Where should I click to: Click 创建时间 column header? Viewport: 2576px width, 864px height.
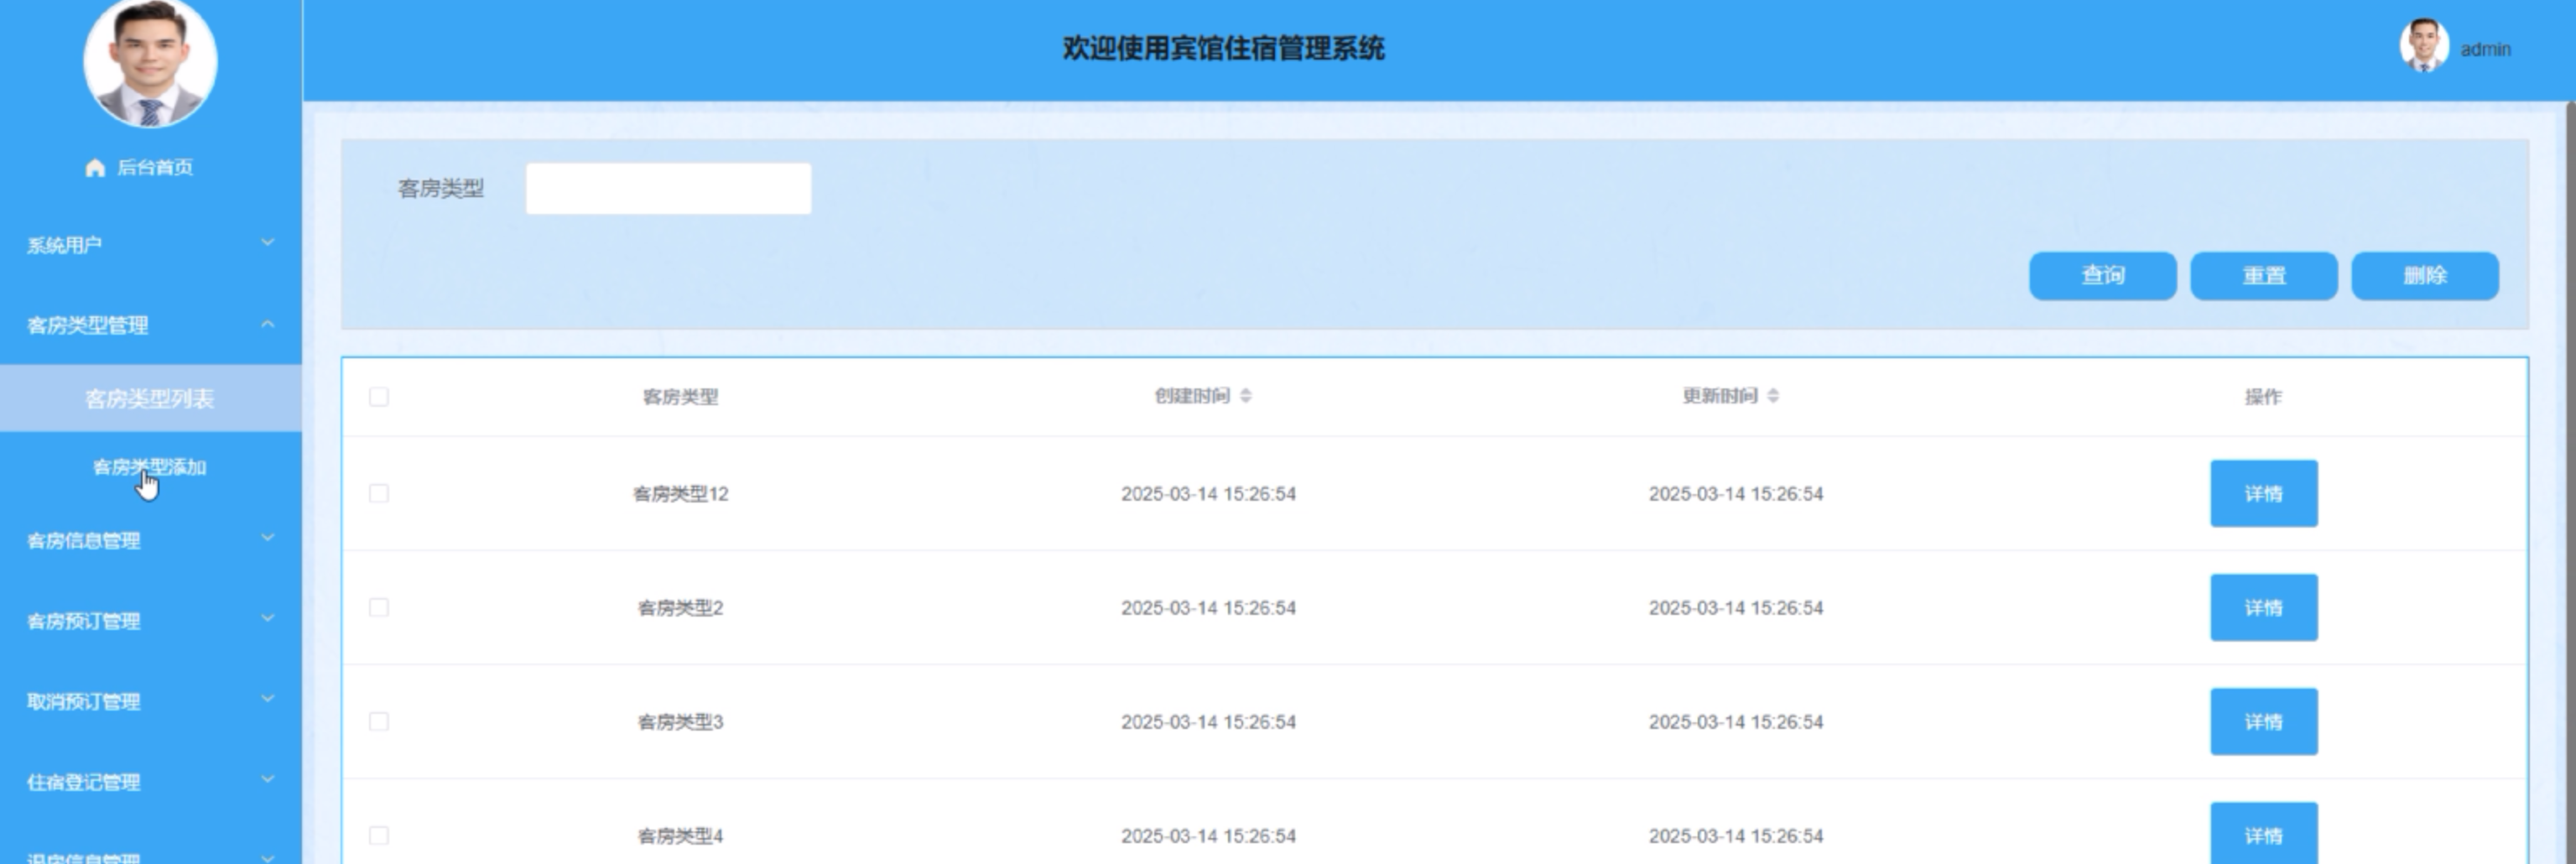click(1192, 396)
